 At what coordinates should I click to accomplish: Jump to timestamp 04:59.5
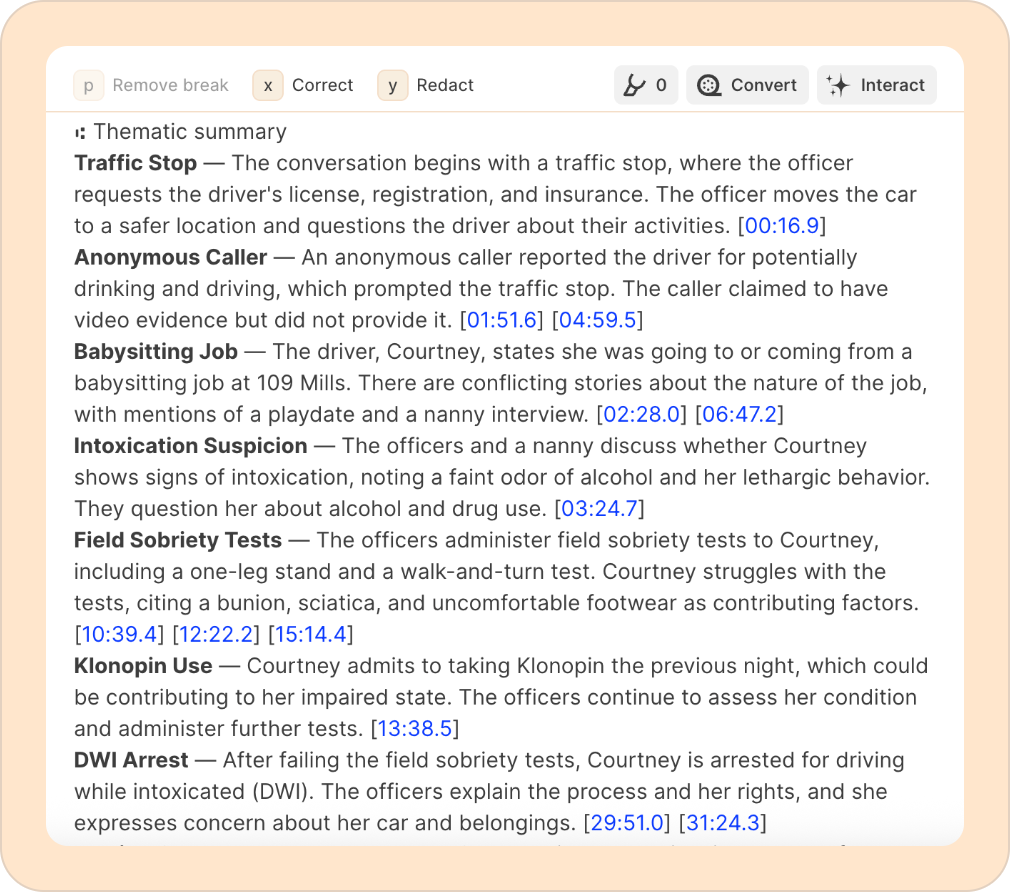click(x=598, y=320)
